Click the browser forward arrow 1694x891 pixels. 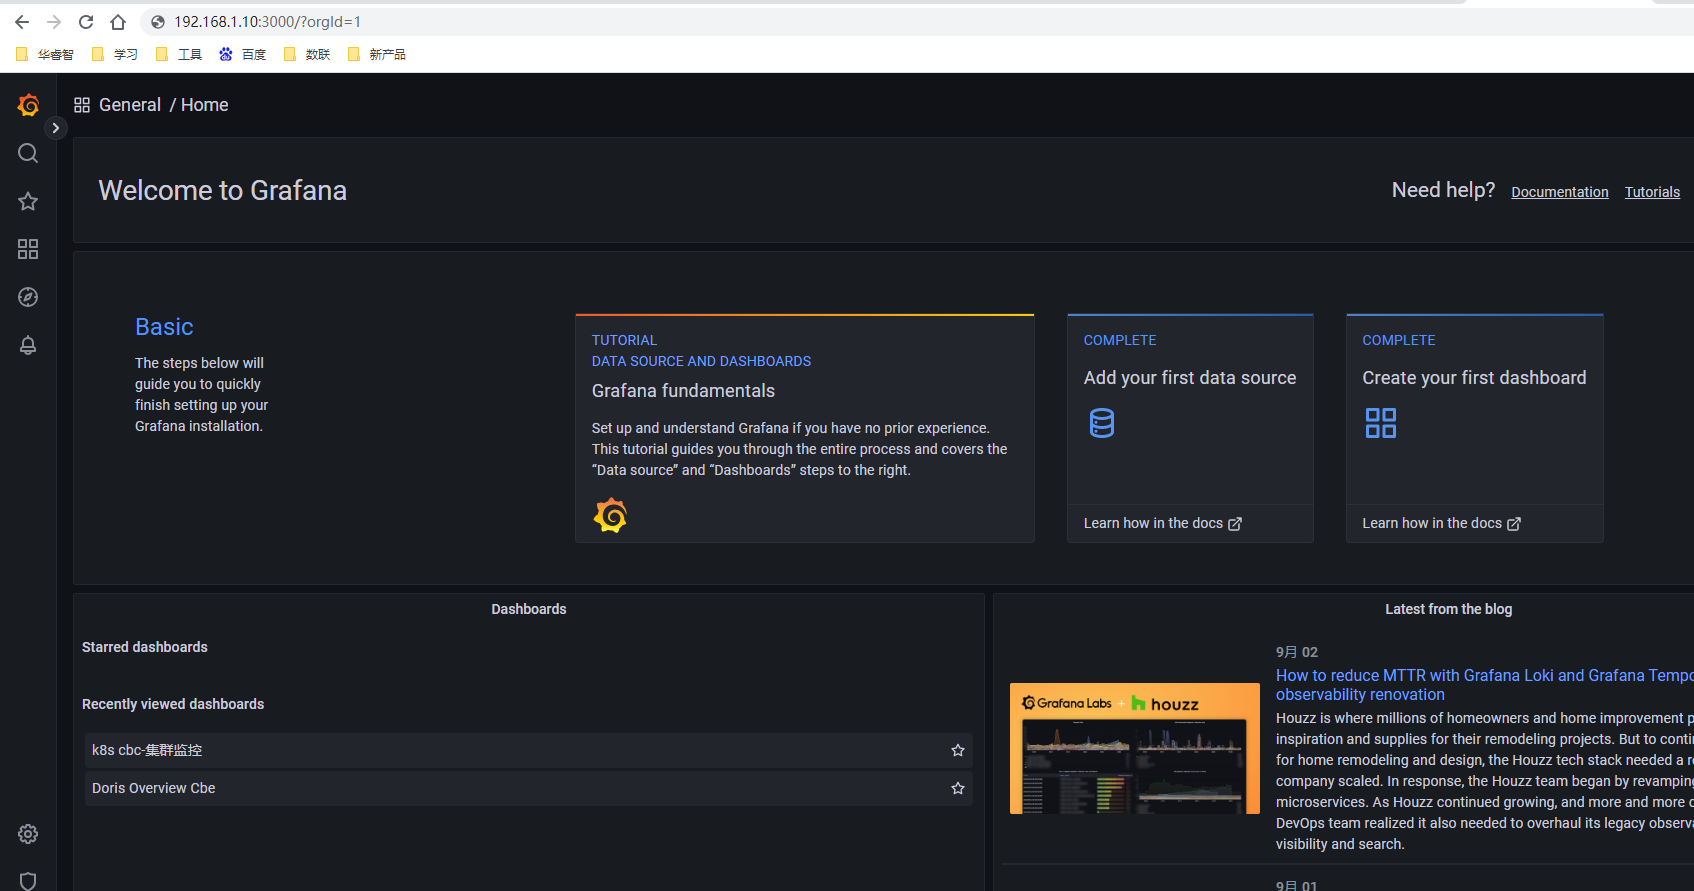click(54, 22)
